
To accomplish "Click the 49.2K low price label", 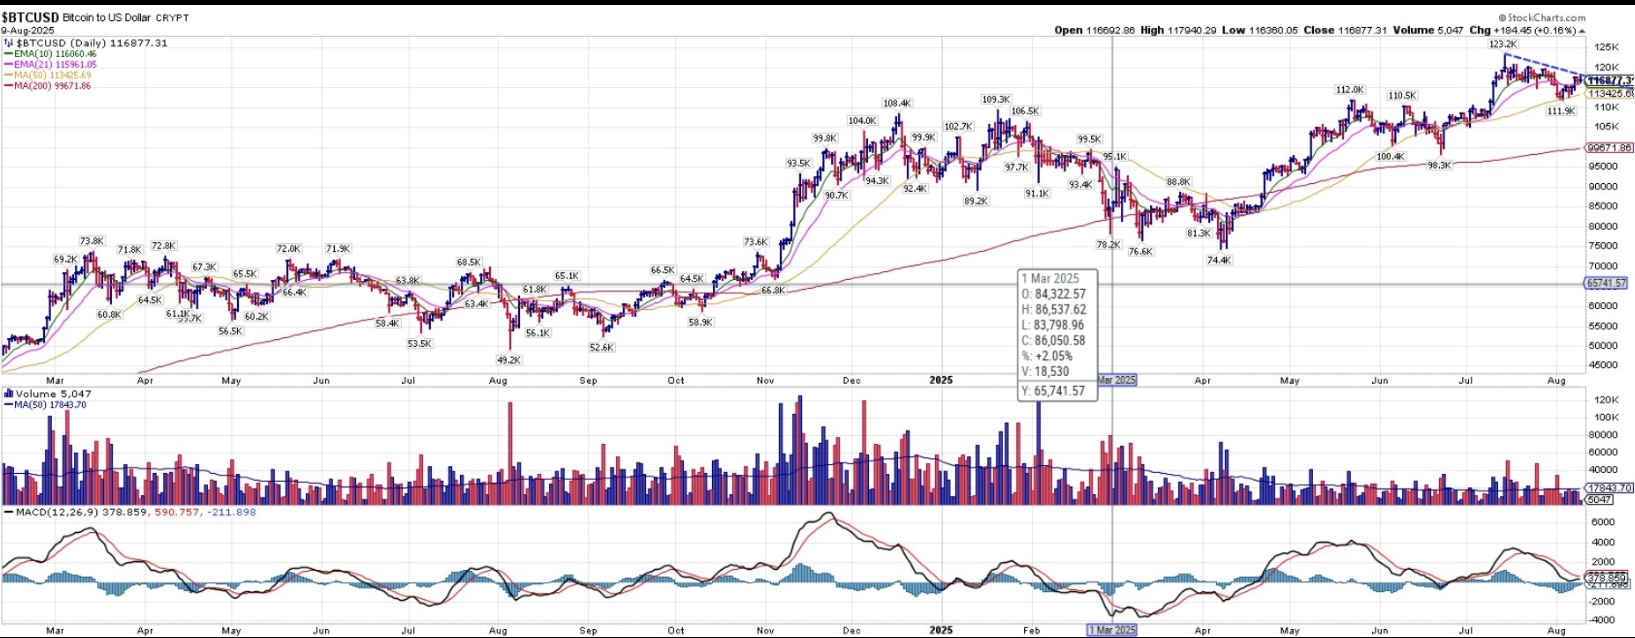I will 508,360.
